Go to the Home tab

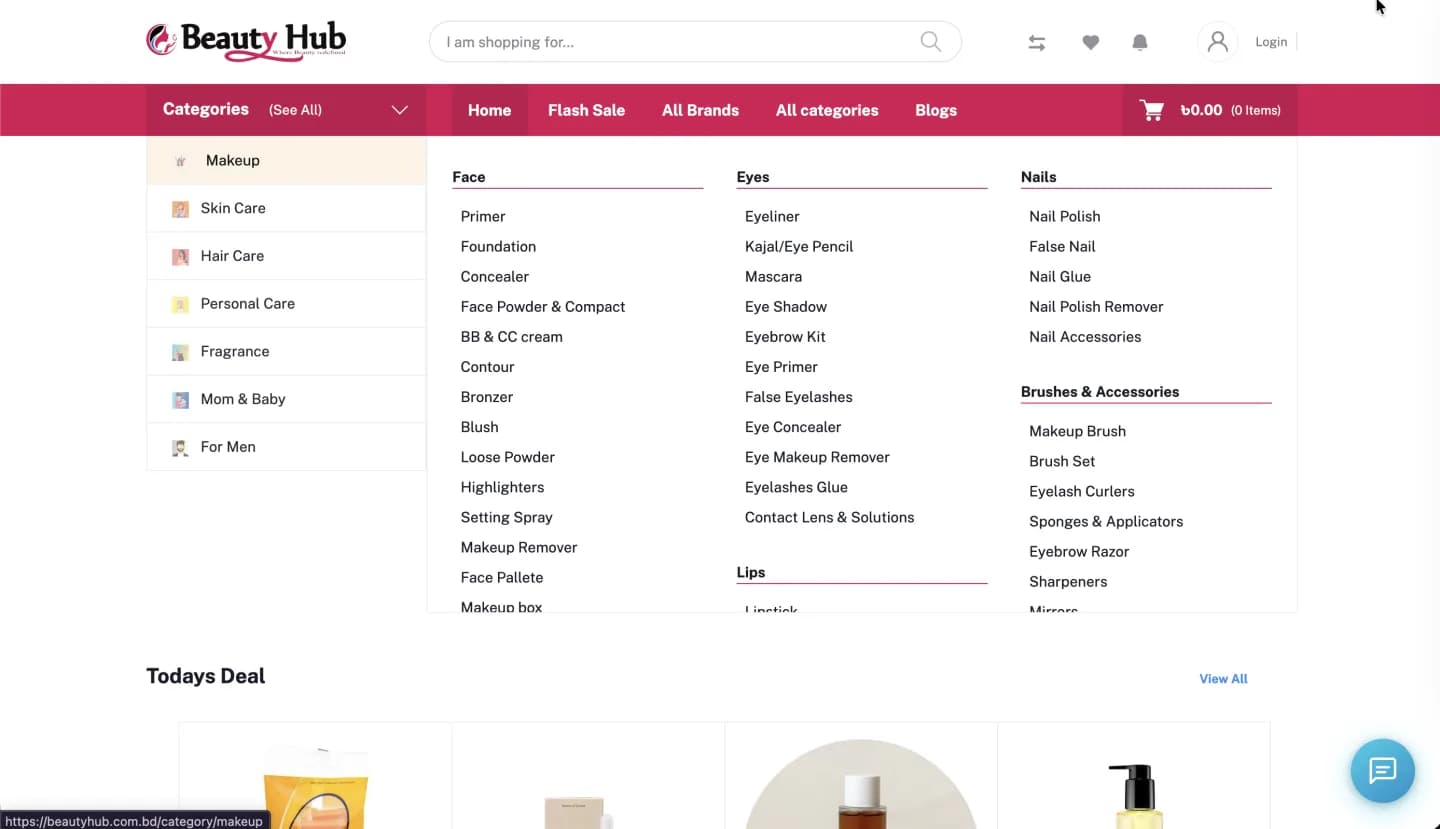pyautogui.click(x=489, y=110)
